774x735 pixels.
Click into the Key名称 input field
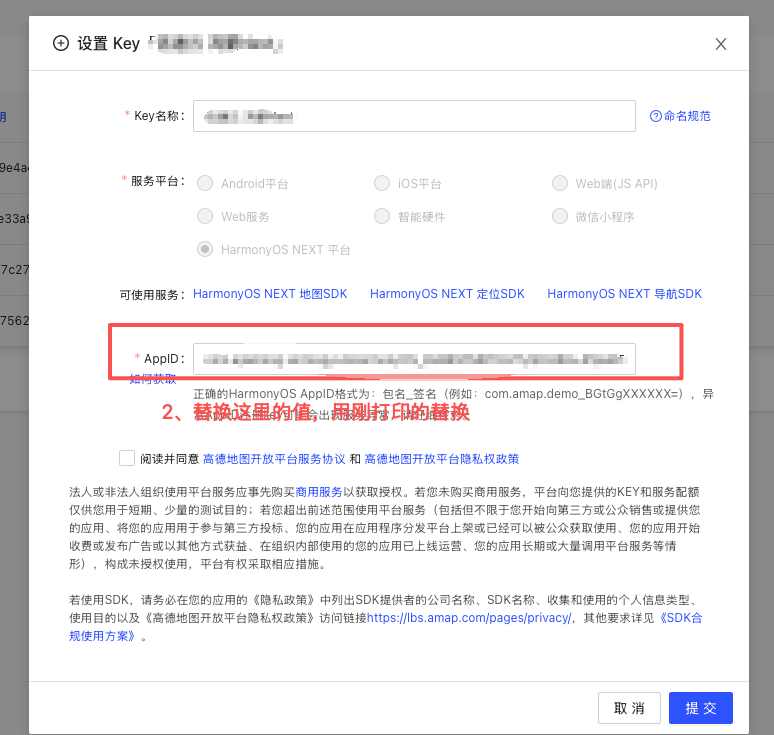pyautogui.click(x=414, y=116)
